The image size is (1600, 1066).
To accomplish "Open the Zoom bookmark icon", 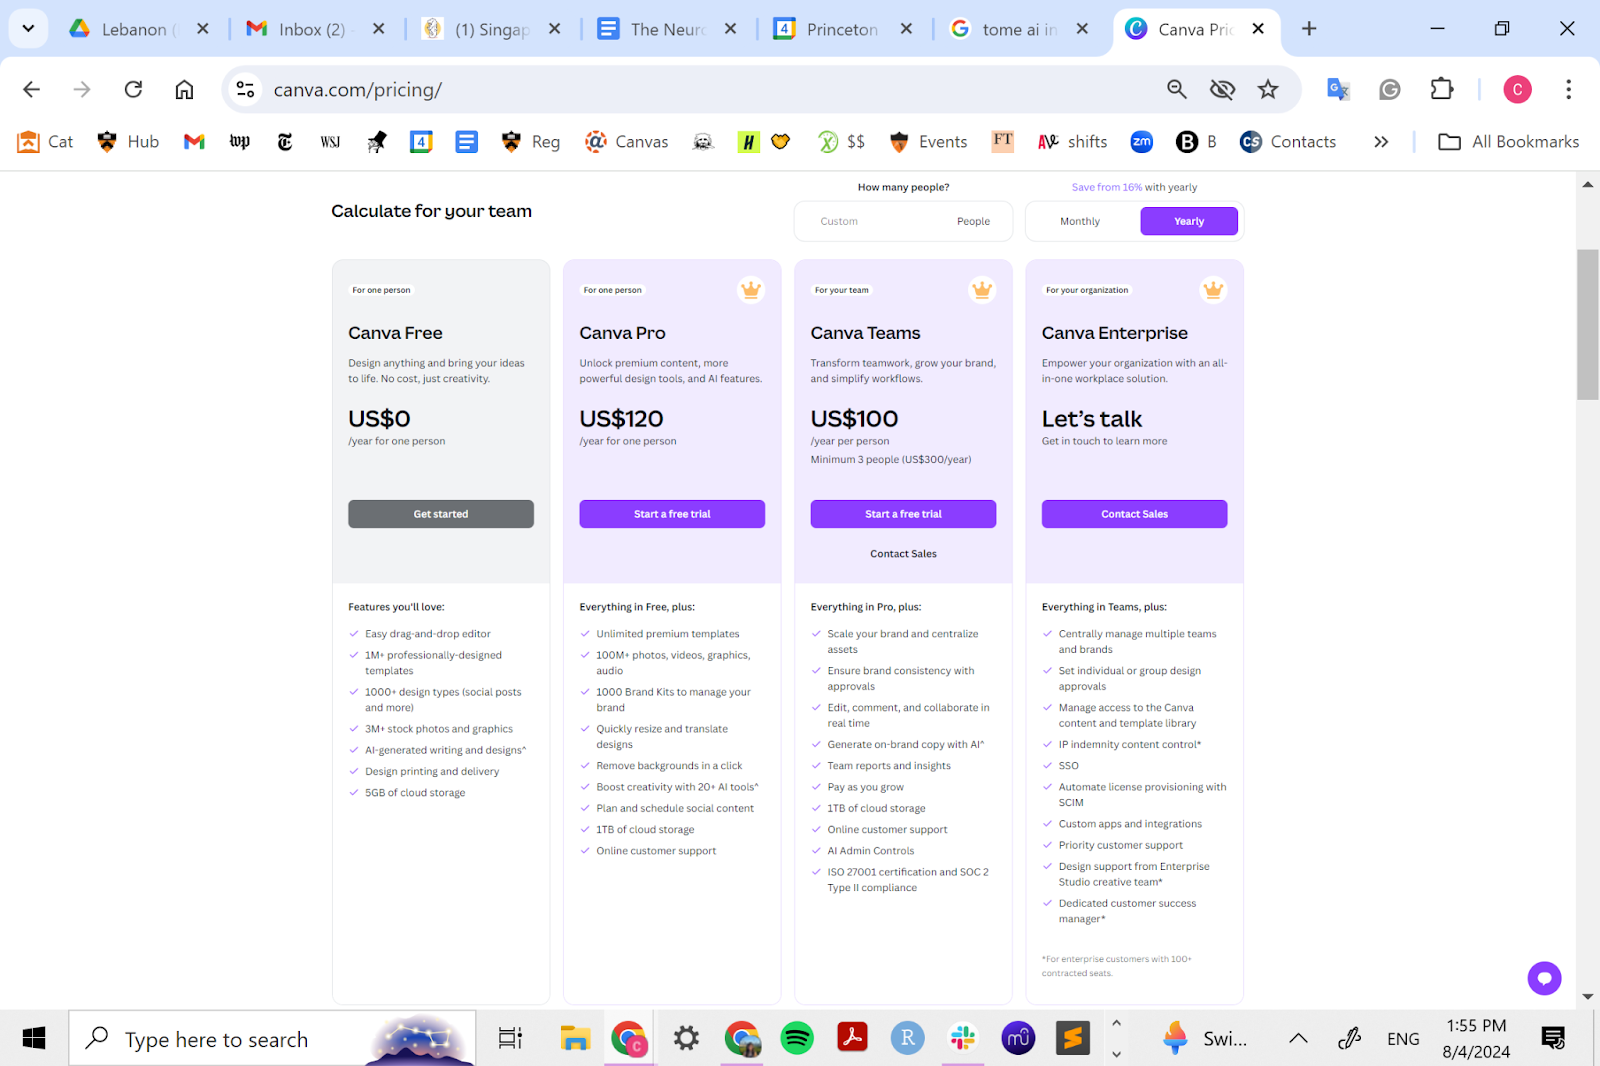I will click(1142, 142).
